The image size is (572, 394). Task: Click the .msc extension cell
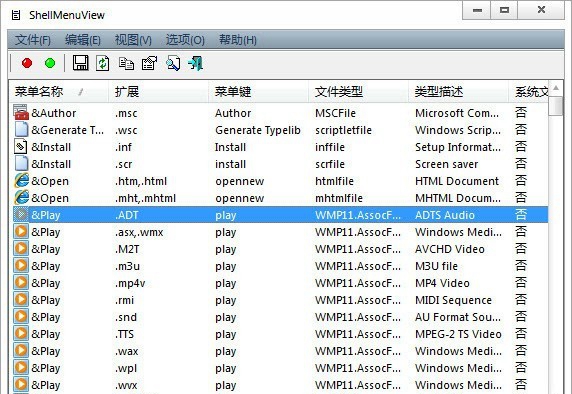tap(126, 113)
